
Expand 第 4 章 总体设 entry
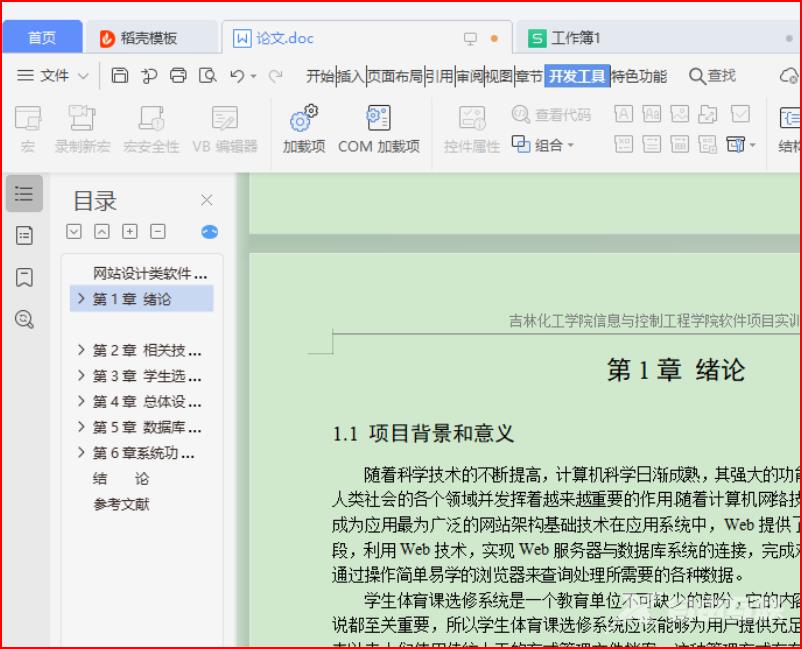pyautogui.click(x=81, y=401)
